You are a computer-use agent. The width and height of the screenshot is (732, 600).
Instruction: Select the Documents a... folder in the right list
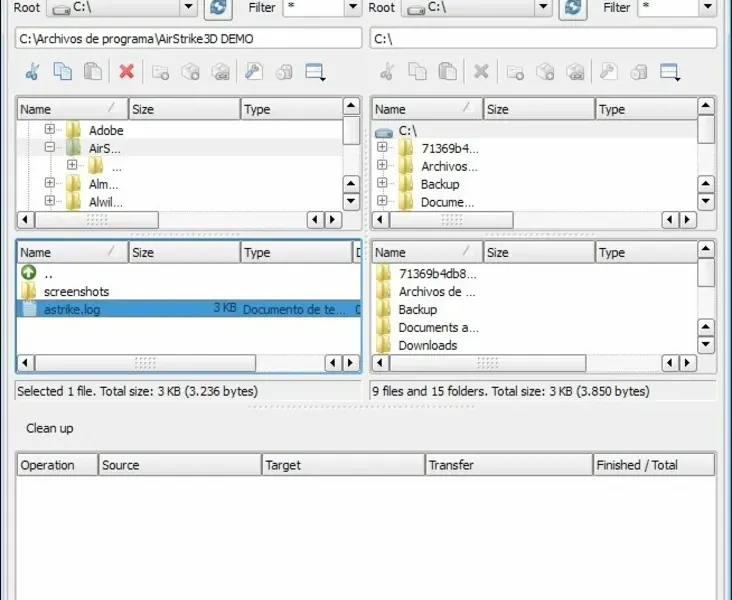(x=438, y=328)
